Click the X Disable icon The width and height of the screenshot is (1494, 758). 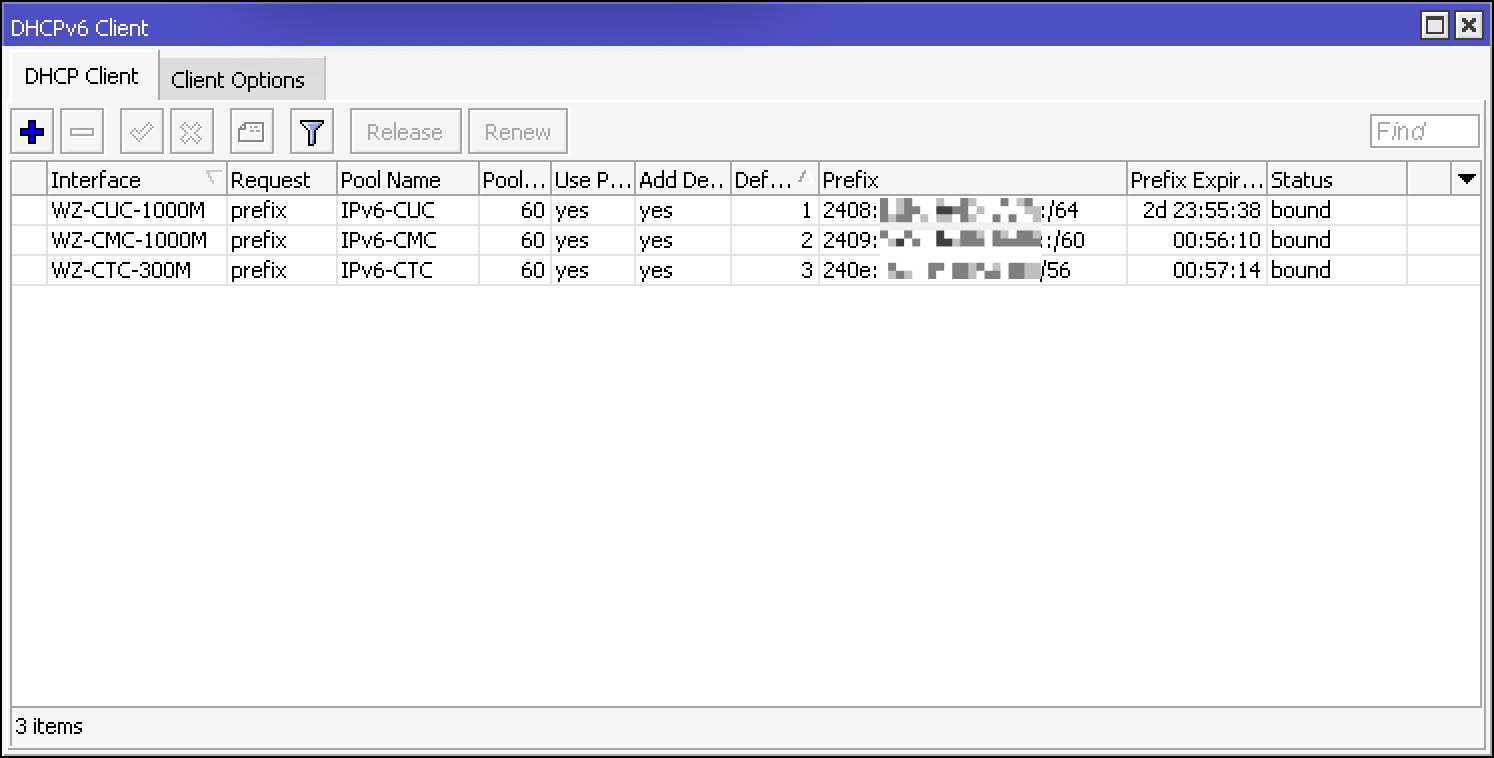coord(192,131)
